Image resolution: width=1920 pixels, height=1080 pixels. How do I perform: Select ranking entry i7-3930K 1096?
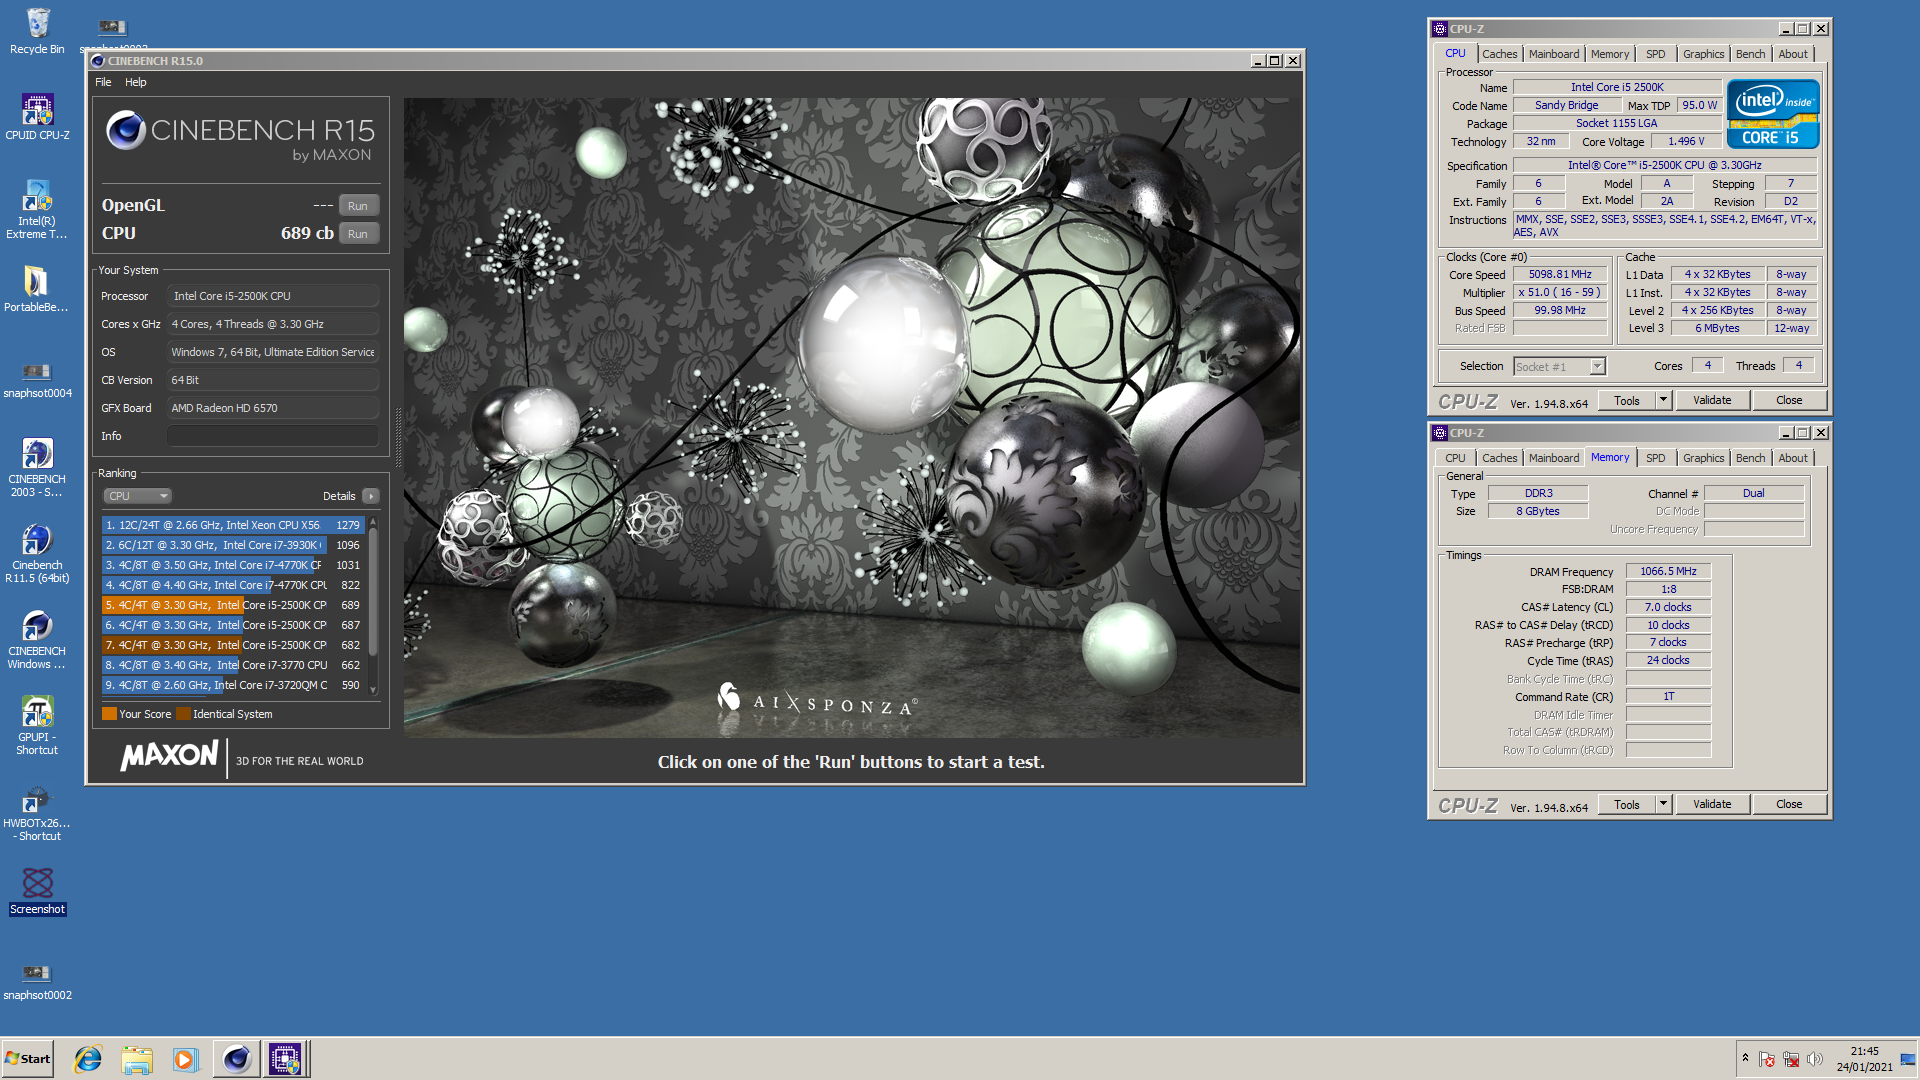tap(232, 545)
